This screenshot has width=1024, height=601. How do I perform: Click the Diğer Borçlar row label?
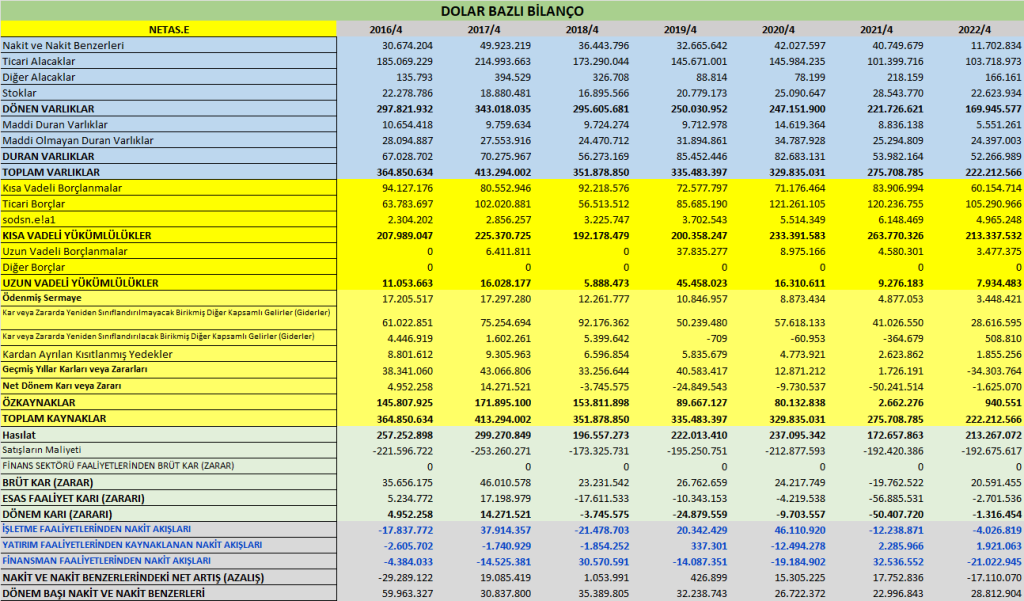tap(33, 267)
